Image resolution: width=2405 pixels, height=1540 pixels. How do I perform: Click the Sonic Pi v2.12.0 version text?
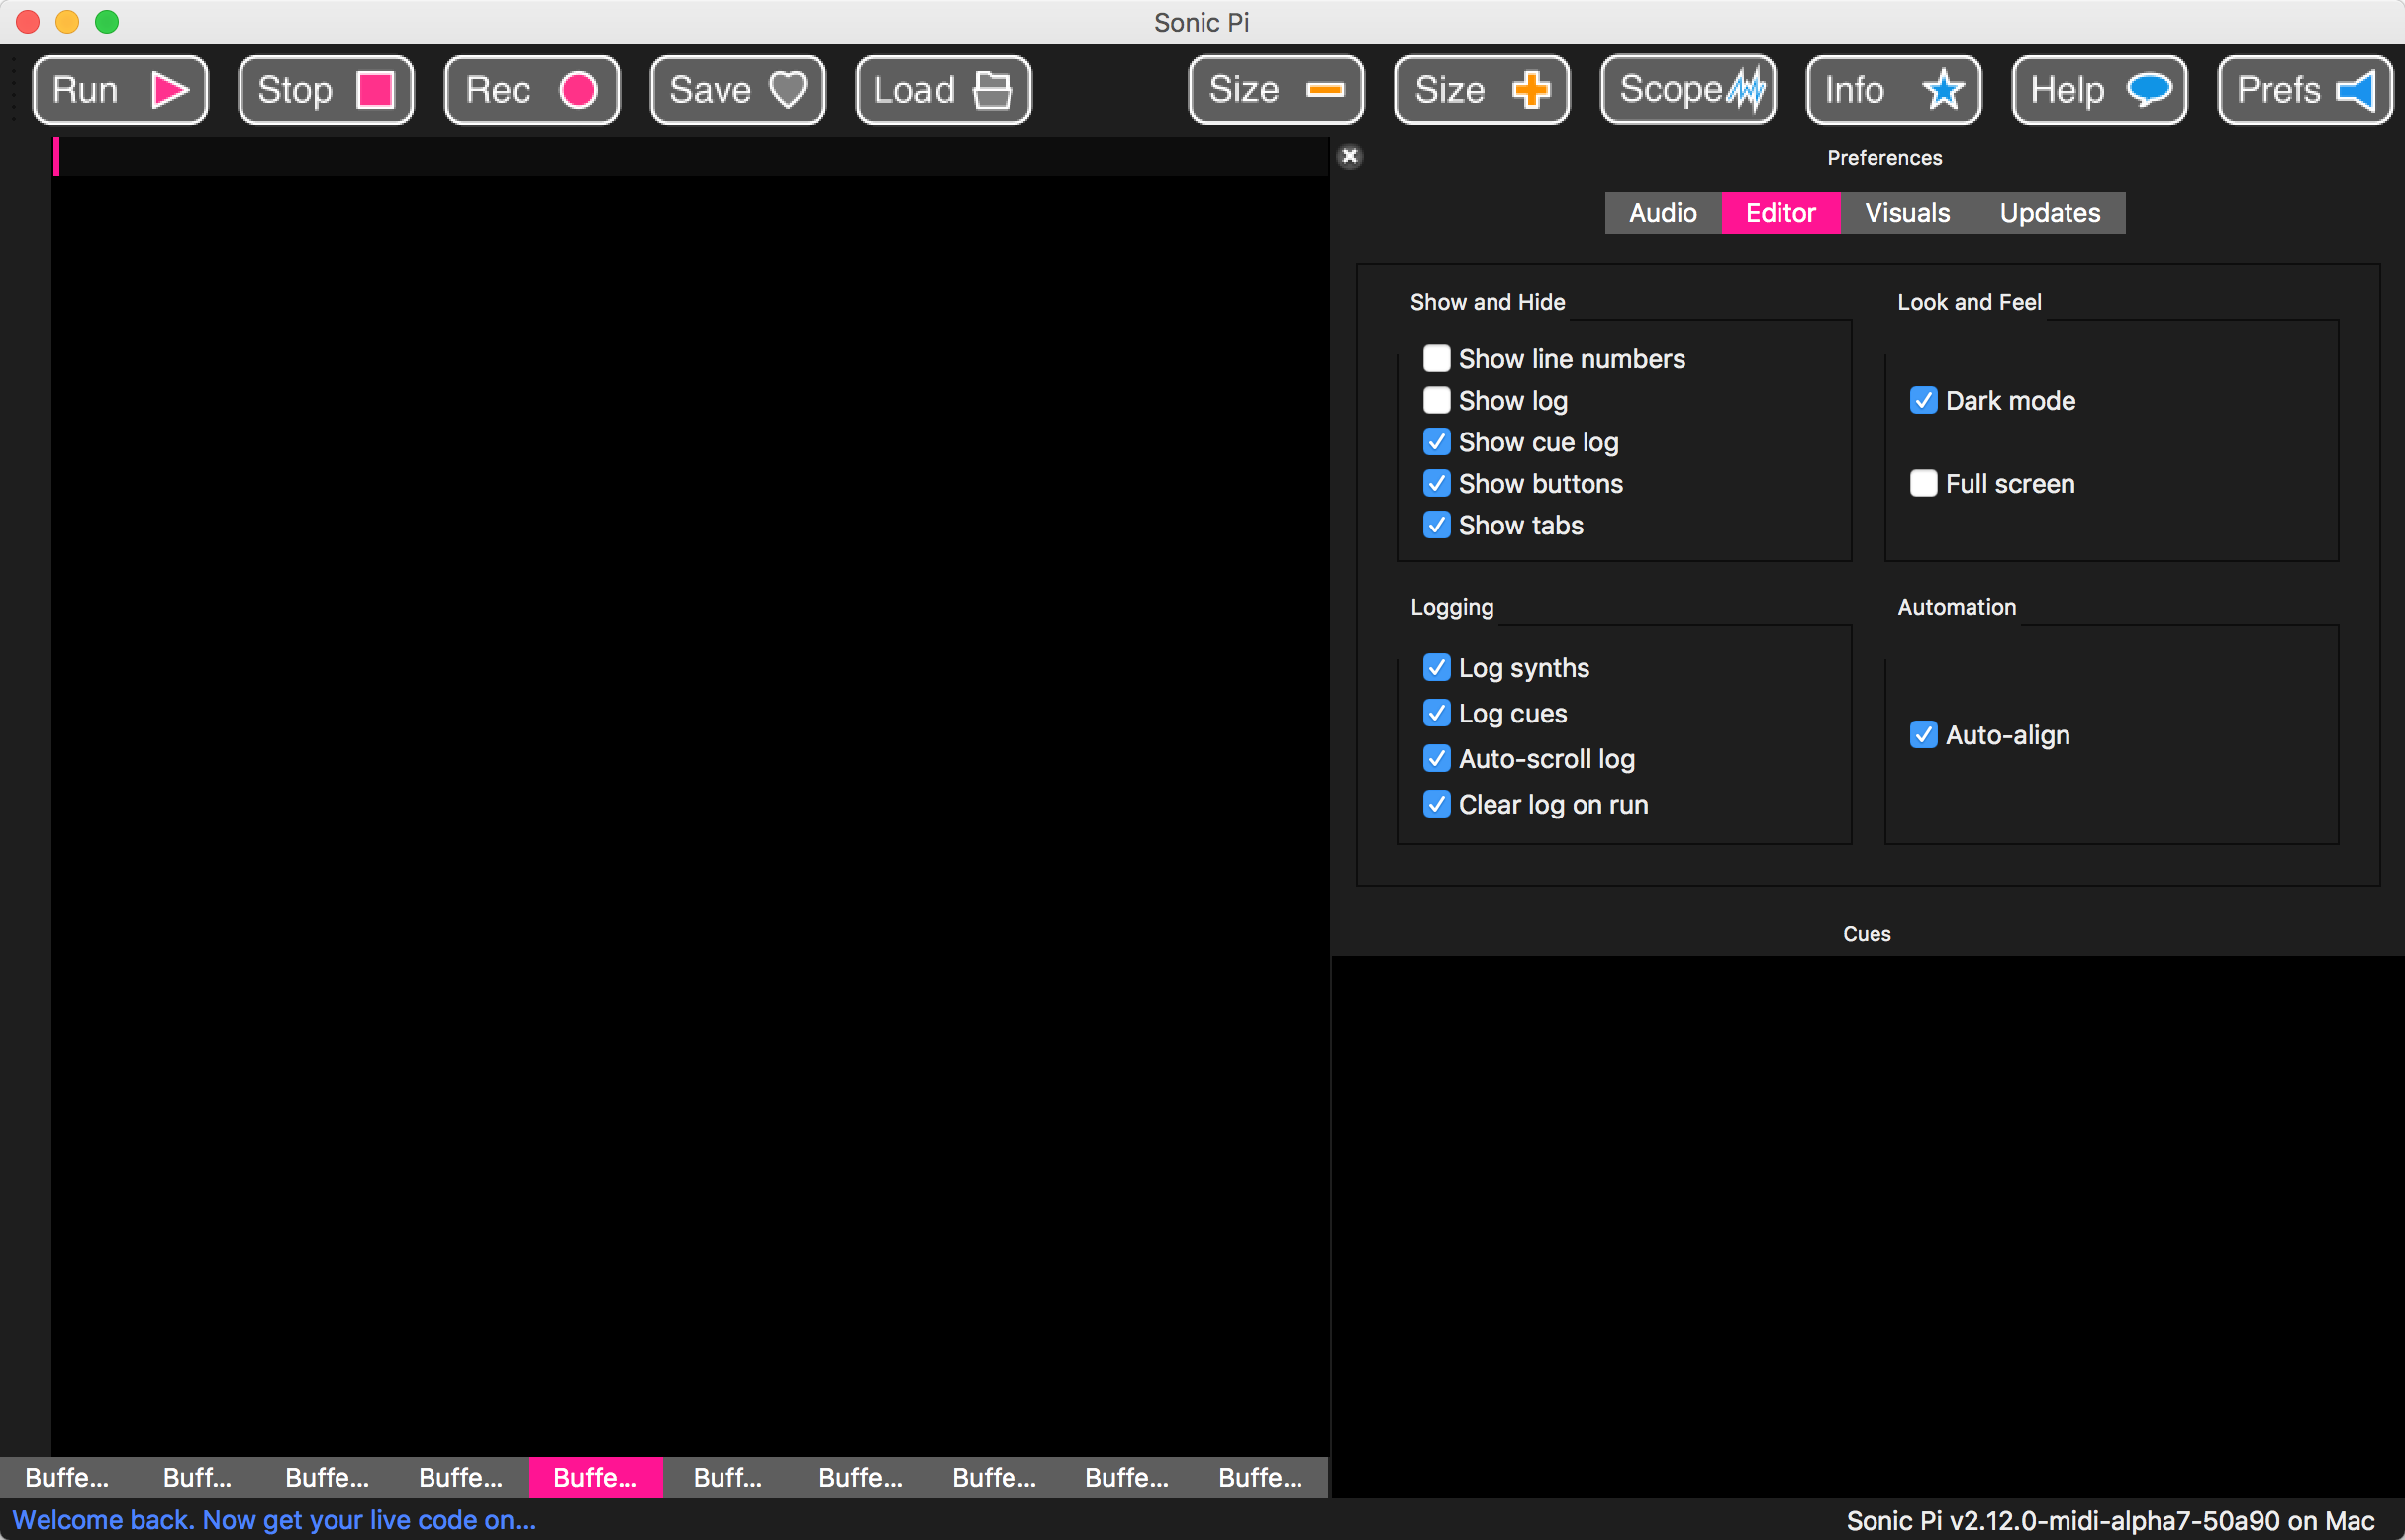(2110, 1521)
